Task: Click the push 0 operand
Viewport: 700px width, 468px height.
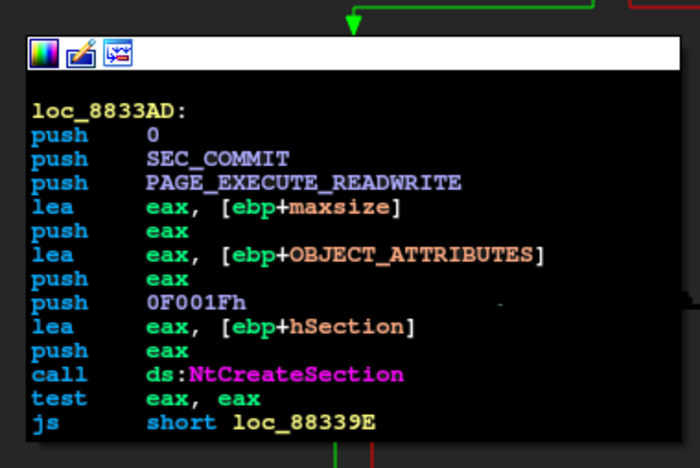Action: (x=153, y=135)
